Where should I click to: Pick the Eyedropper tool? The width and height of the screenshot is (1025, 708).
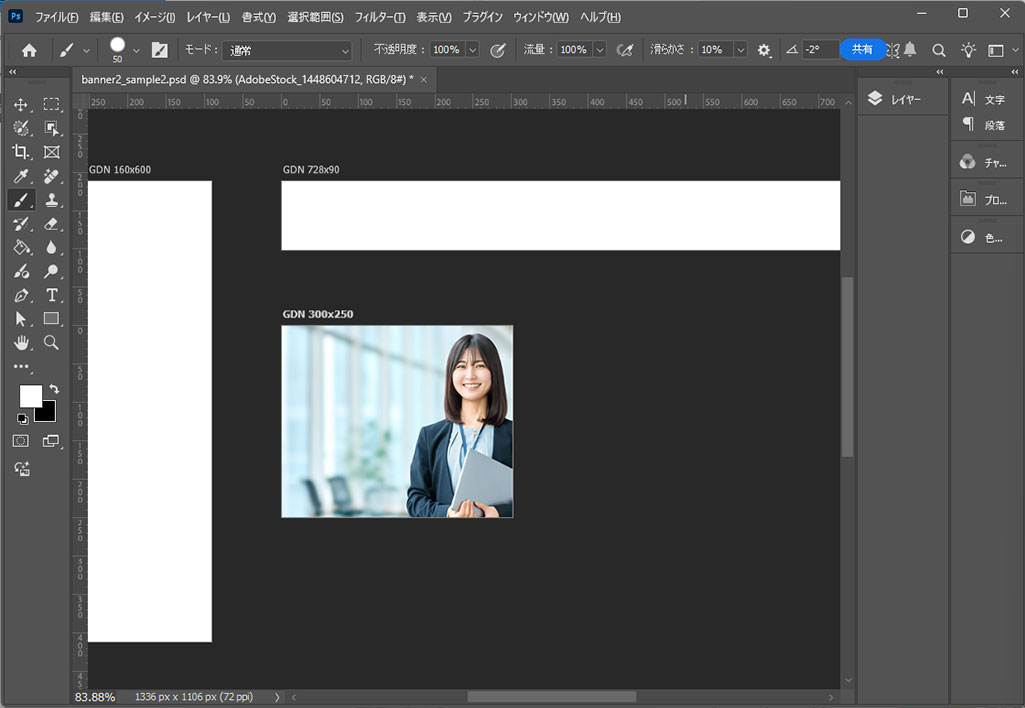tap(21, 176)
